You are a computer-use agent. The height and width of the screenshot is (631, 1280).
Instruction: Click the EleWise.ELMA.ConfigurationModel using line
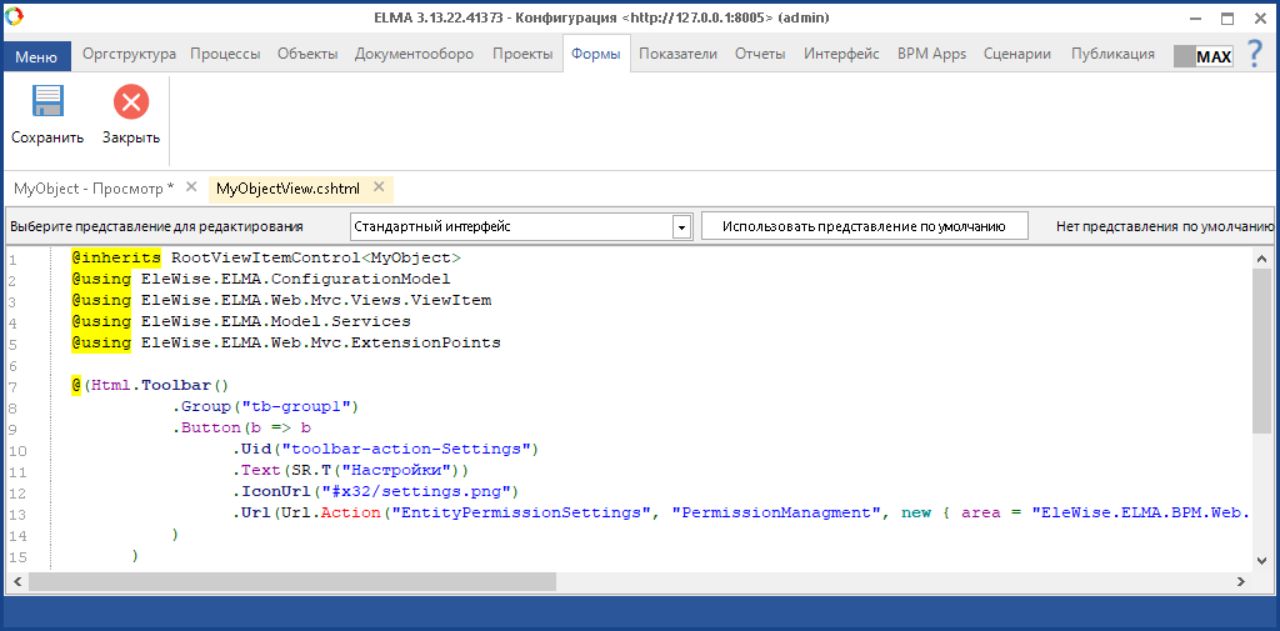pos(261,279)
